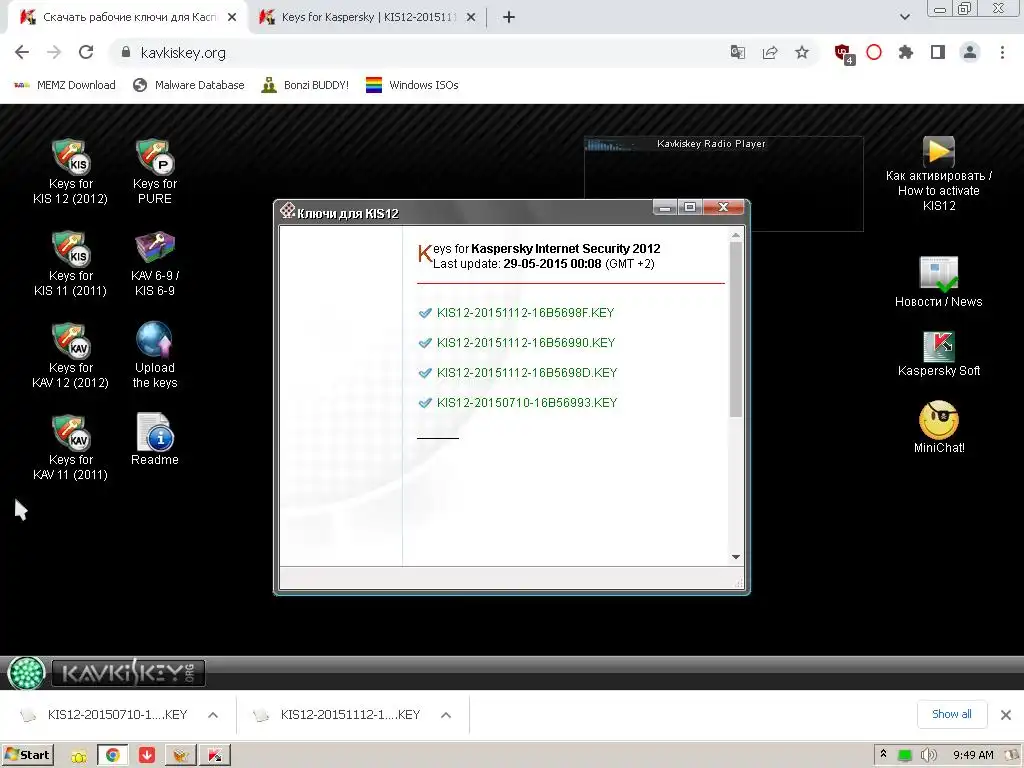Screen dimensions: 1024x768
Task: Click the red circle Opera-style extension icon
Action: 874,52
